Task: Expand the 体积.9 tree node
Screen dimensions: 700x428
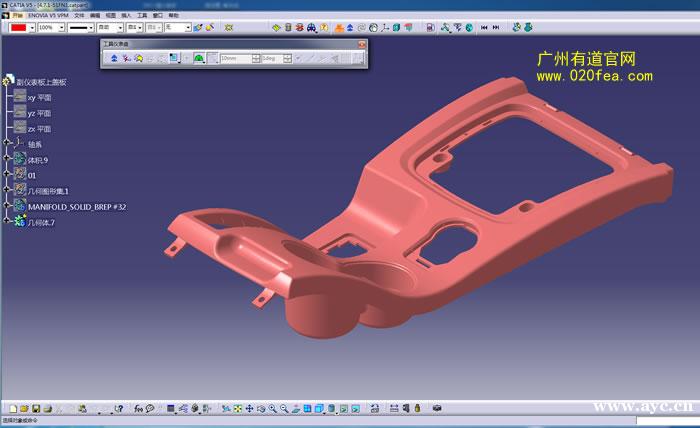Action: (x=7, y=160)
